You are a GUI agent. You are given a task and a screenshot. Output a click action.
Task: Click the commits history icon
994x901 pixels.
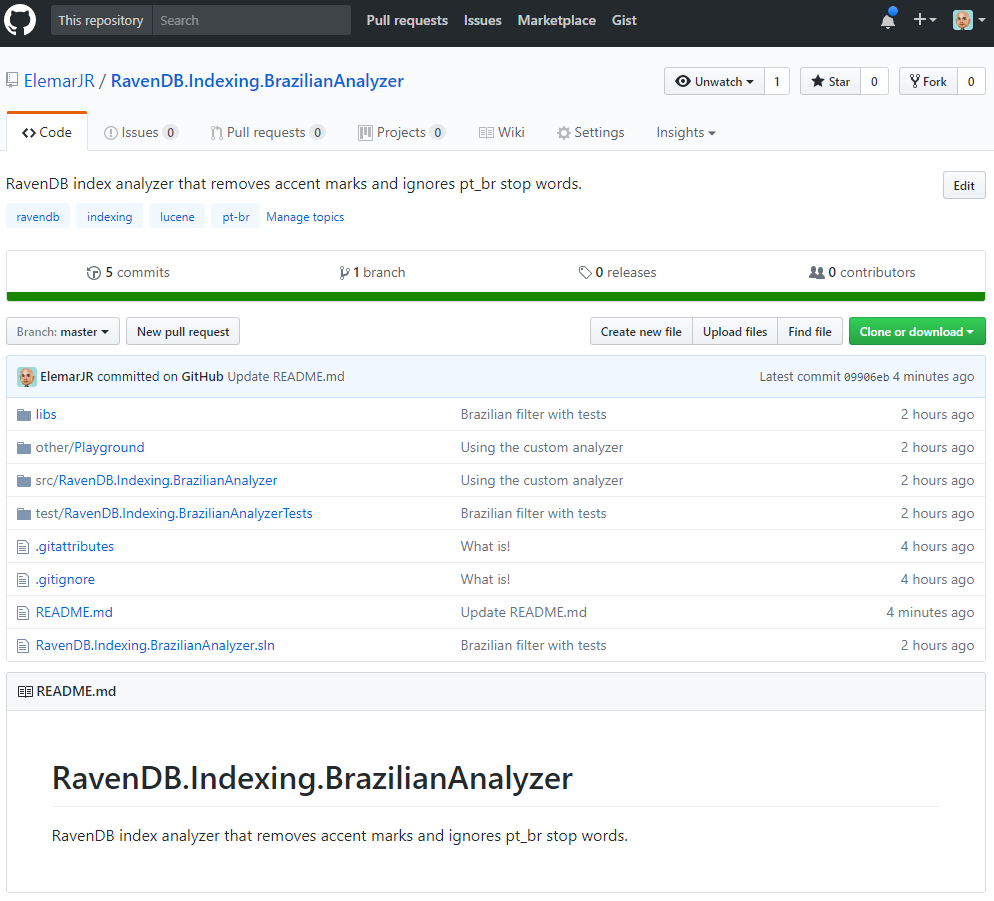(94, 272)
